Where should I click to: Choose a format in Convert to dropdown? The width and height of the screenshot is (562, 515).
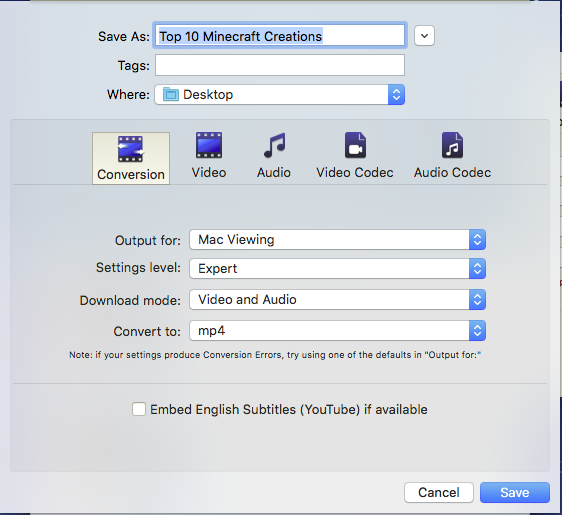point(338,330)
